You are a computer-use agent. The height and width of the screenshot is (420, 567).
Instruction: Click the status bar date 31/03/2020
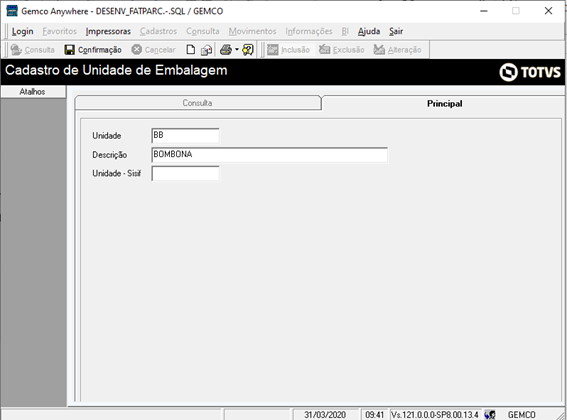coord(325,415)
